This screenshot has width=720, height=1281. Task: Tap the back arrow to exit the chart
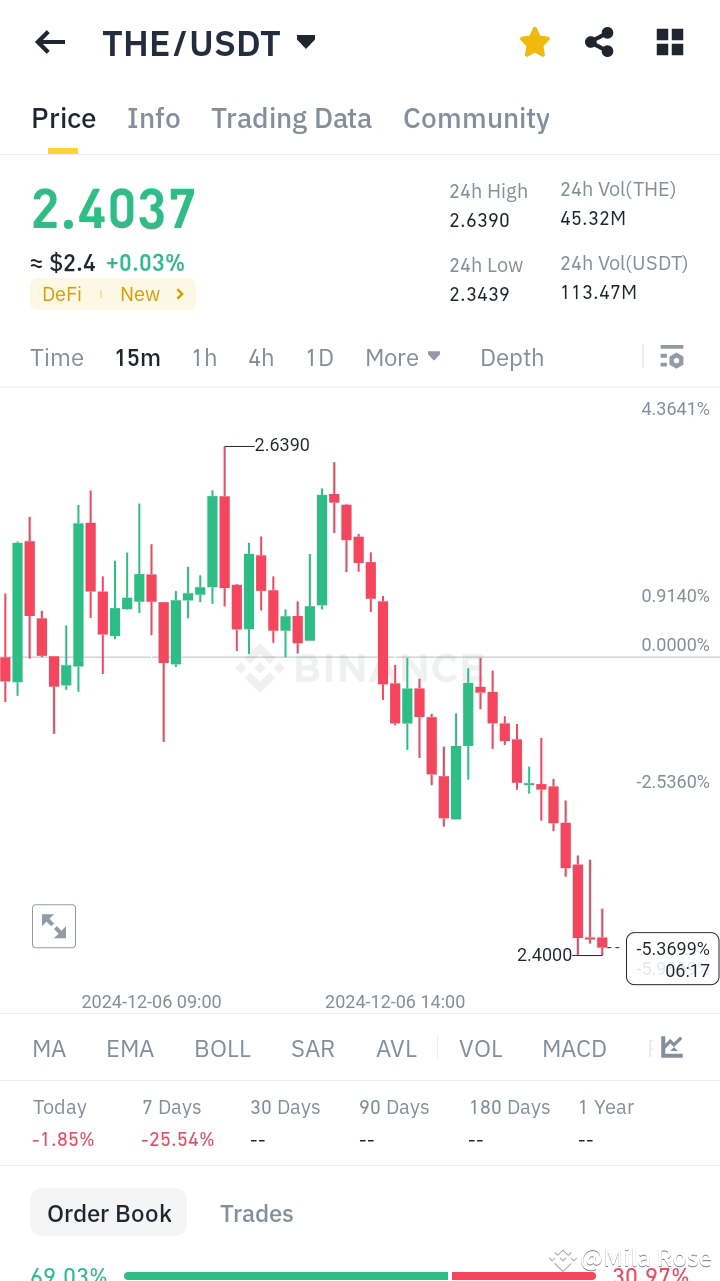point(50,42)
